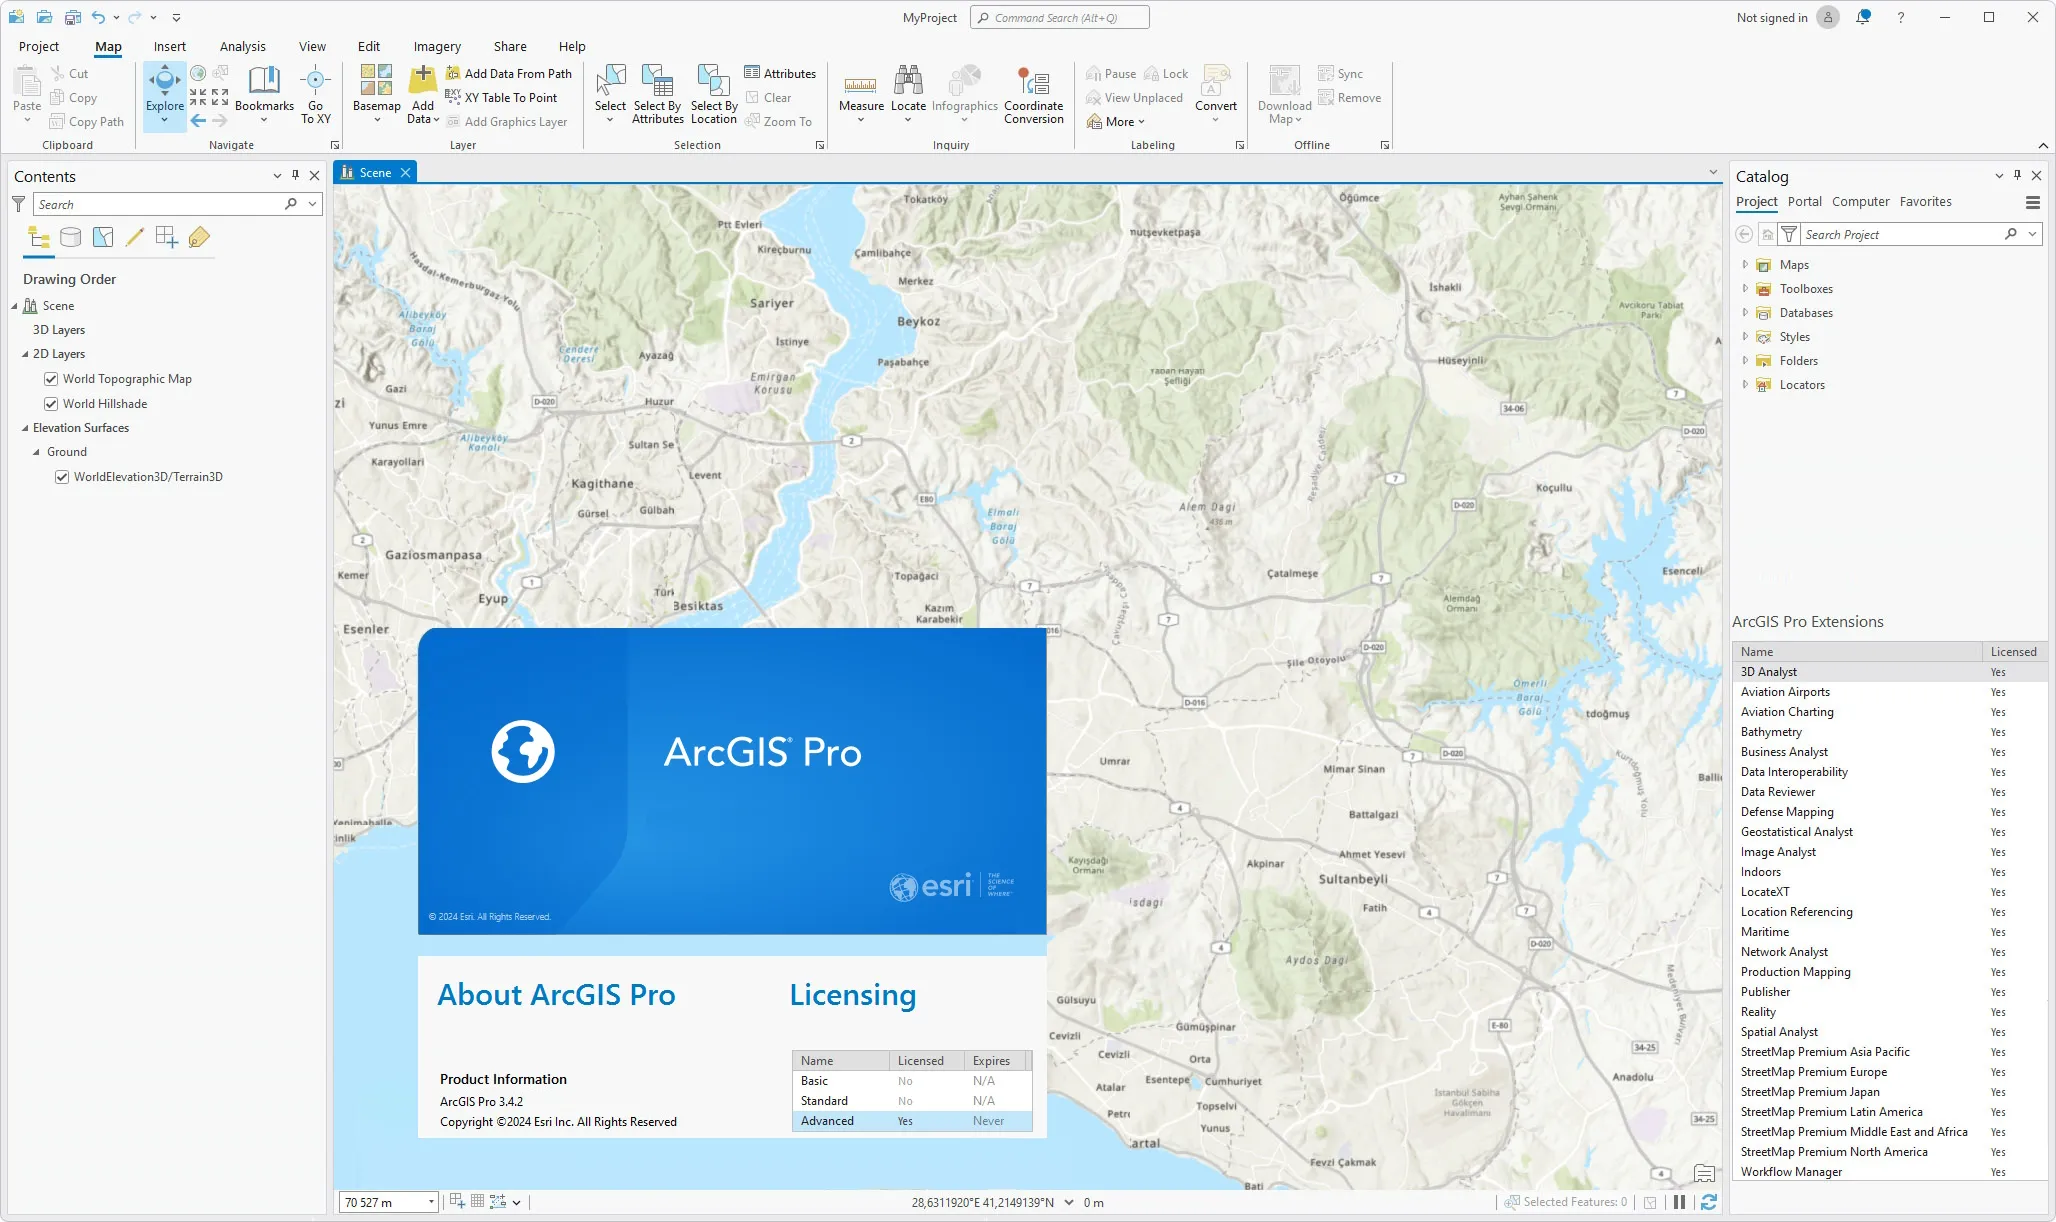Open Select By Attributes
The image size is (2056, 1222).
tap(657, 94)
